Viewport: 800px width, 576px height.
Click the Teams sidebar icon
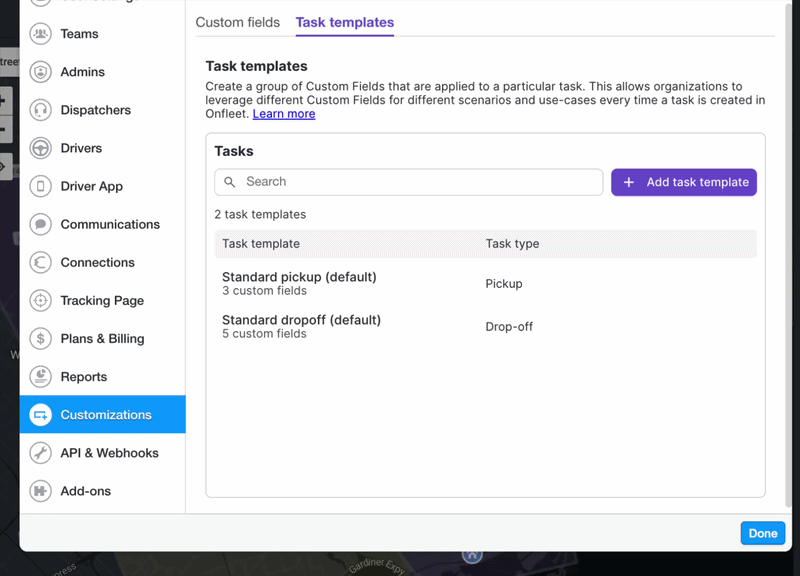pyautogui.click(x=40, y=34)
